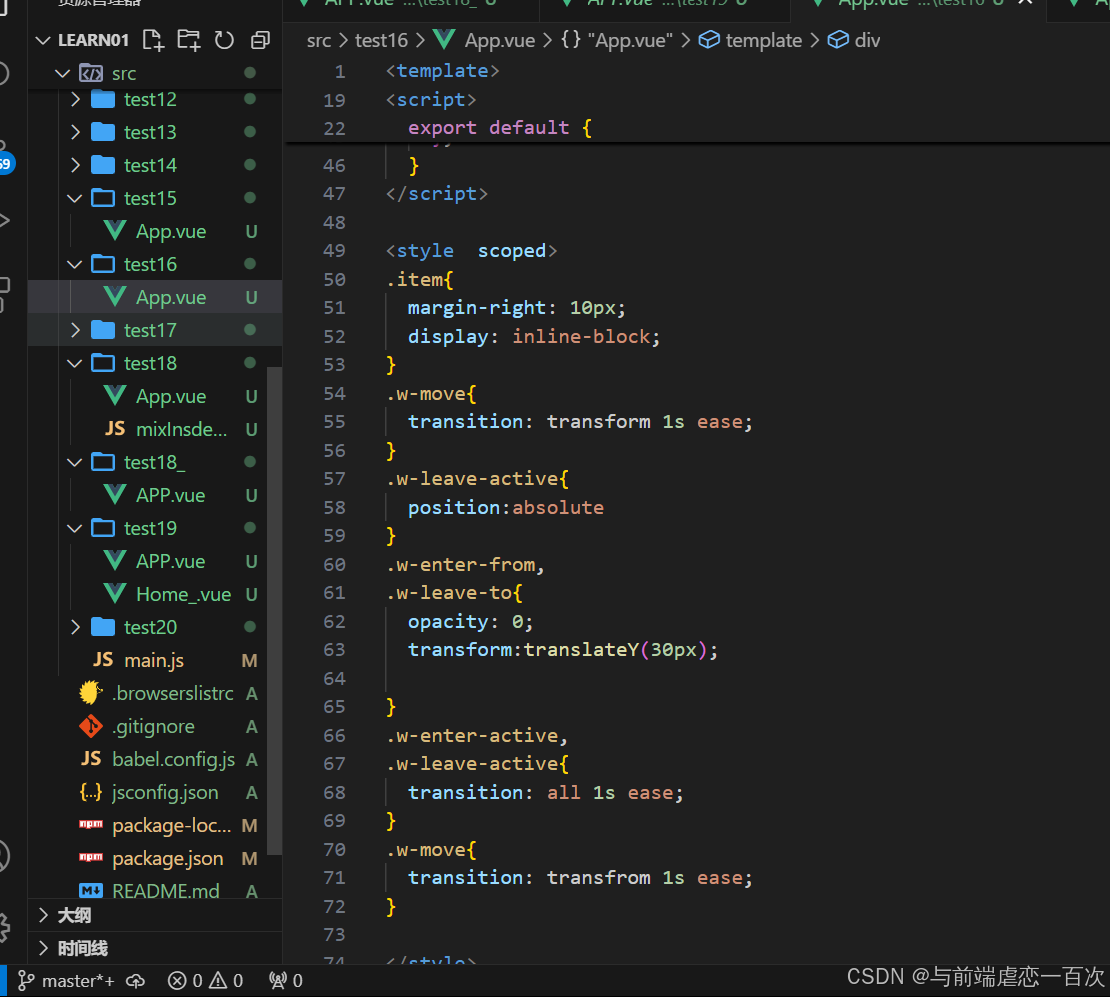Collapse the test15 folder
Screen dimensions: 1110x997
tap(75, 198)
